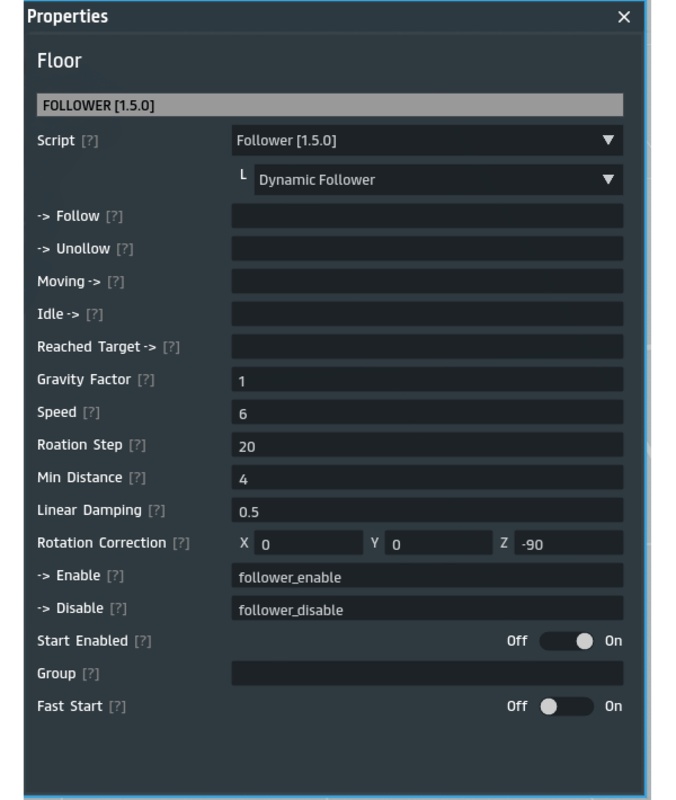Click the empty Group text field
Image resolution: width=676 pixels, height=800 pixels.
point(427,674)
